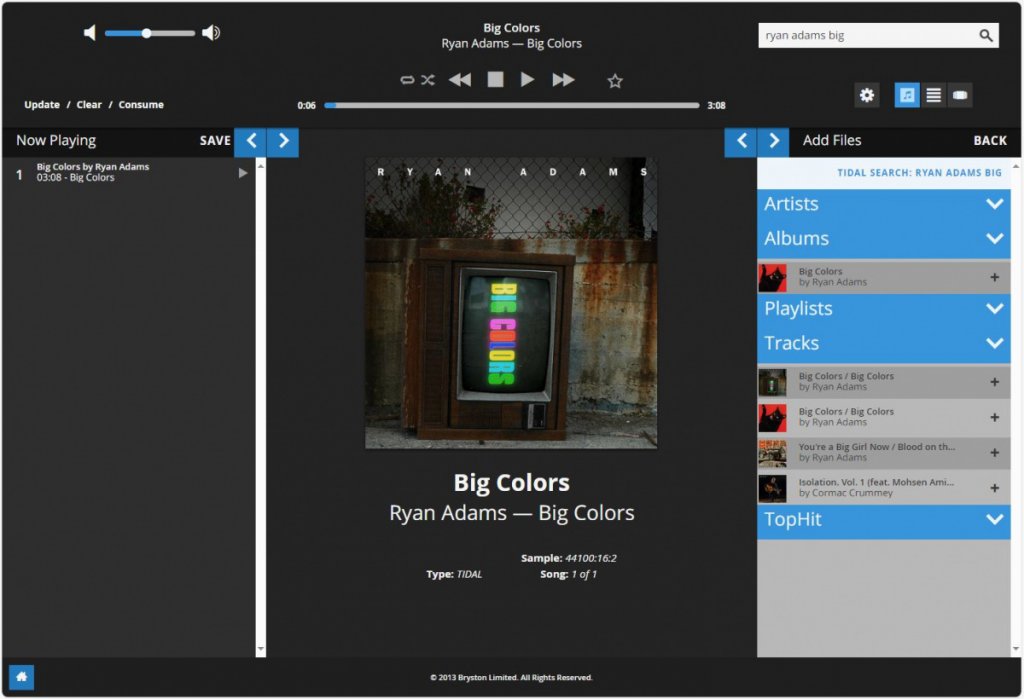This screenshot has height=699, width=1024.
Task: Play the current track
Action: pyautogui.click(x=527, y=80)
